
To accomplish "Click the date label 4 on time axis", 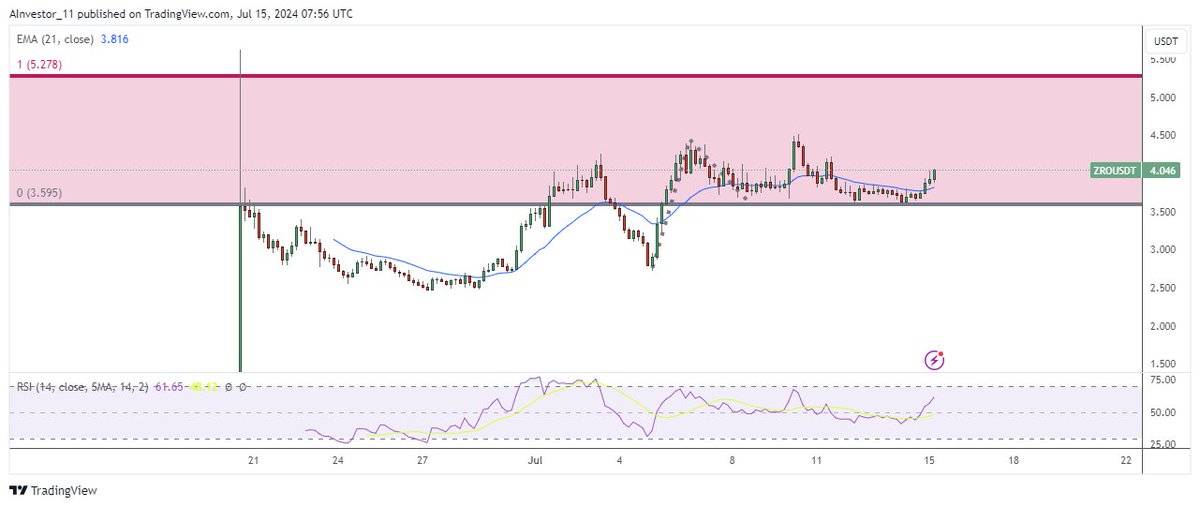I will (620, 461).
